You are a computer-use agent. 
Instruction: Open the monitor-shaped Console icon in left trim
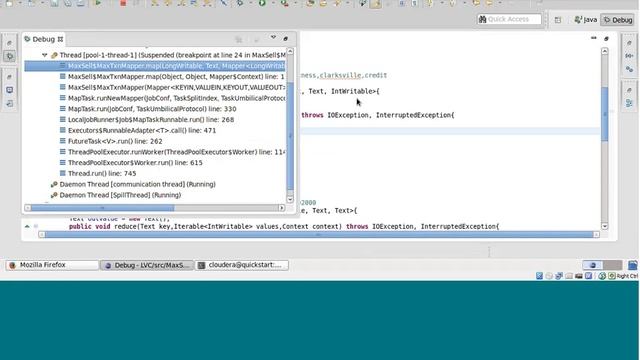pyautogui.click(x=9, y=90)
